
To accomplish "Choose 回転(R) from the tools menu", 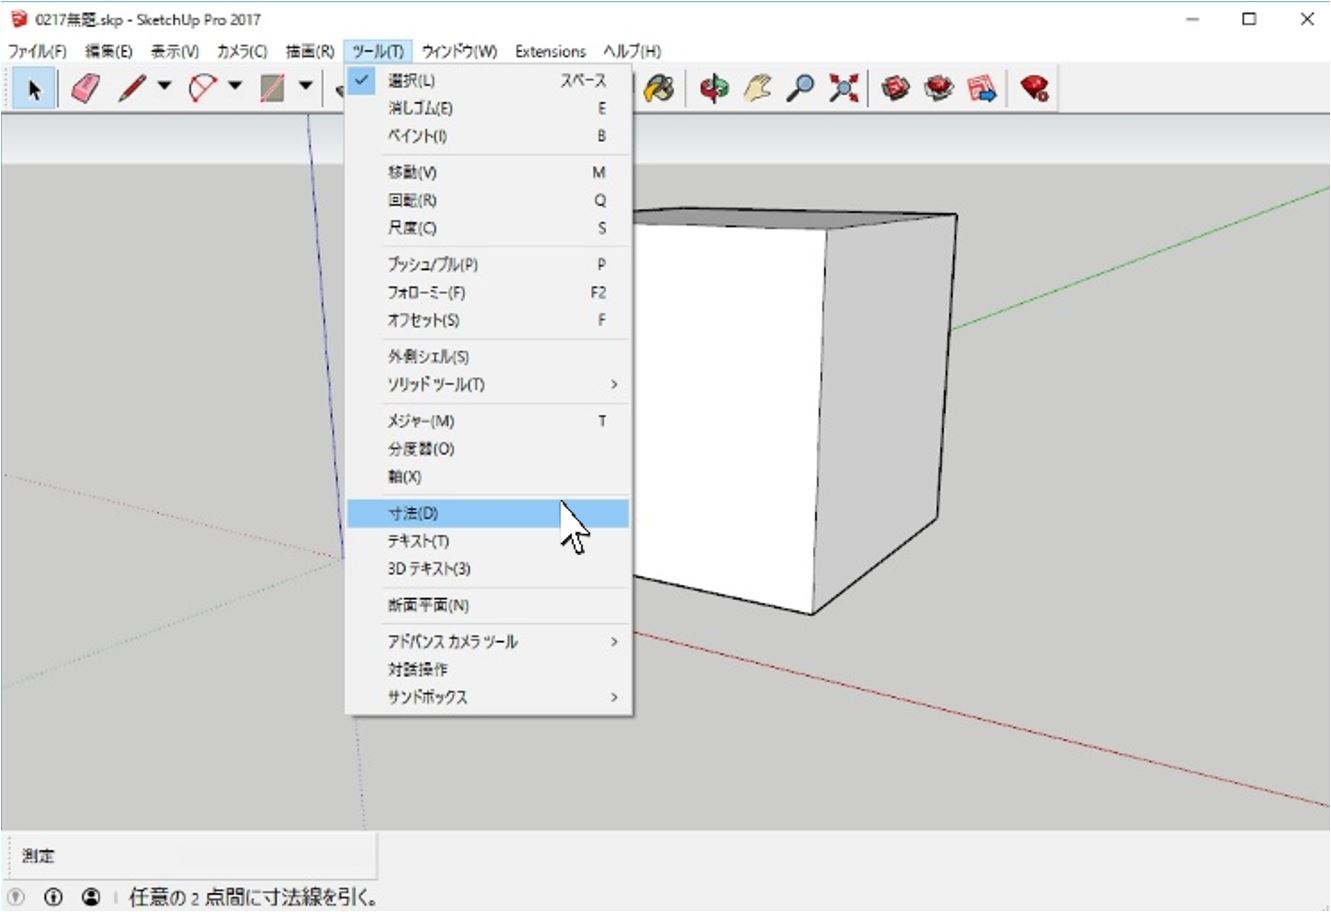I will coord(488,200).
